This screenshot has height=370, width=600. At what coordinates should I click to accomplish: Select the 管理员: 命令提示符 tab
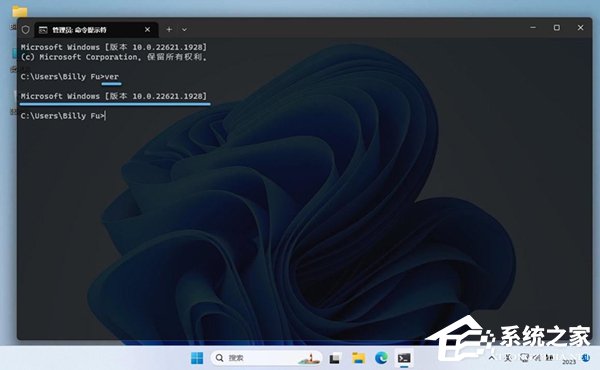click(x=96, y=30)
